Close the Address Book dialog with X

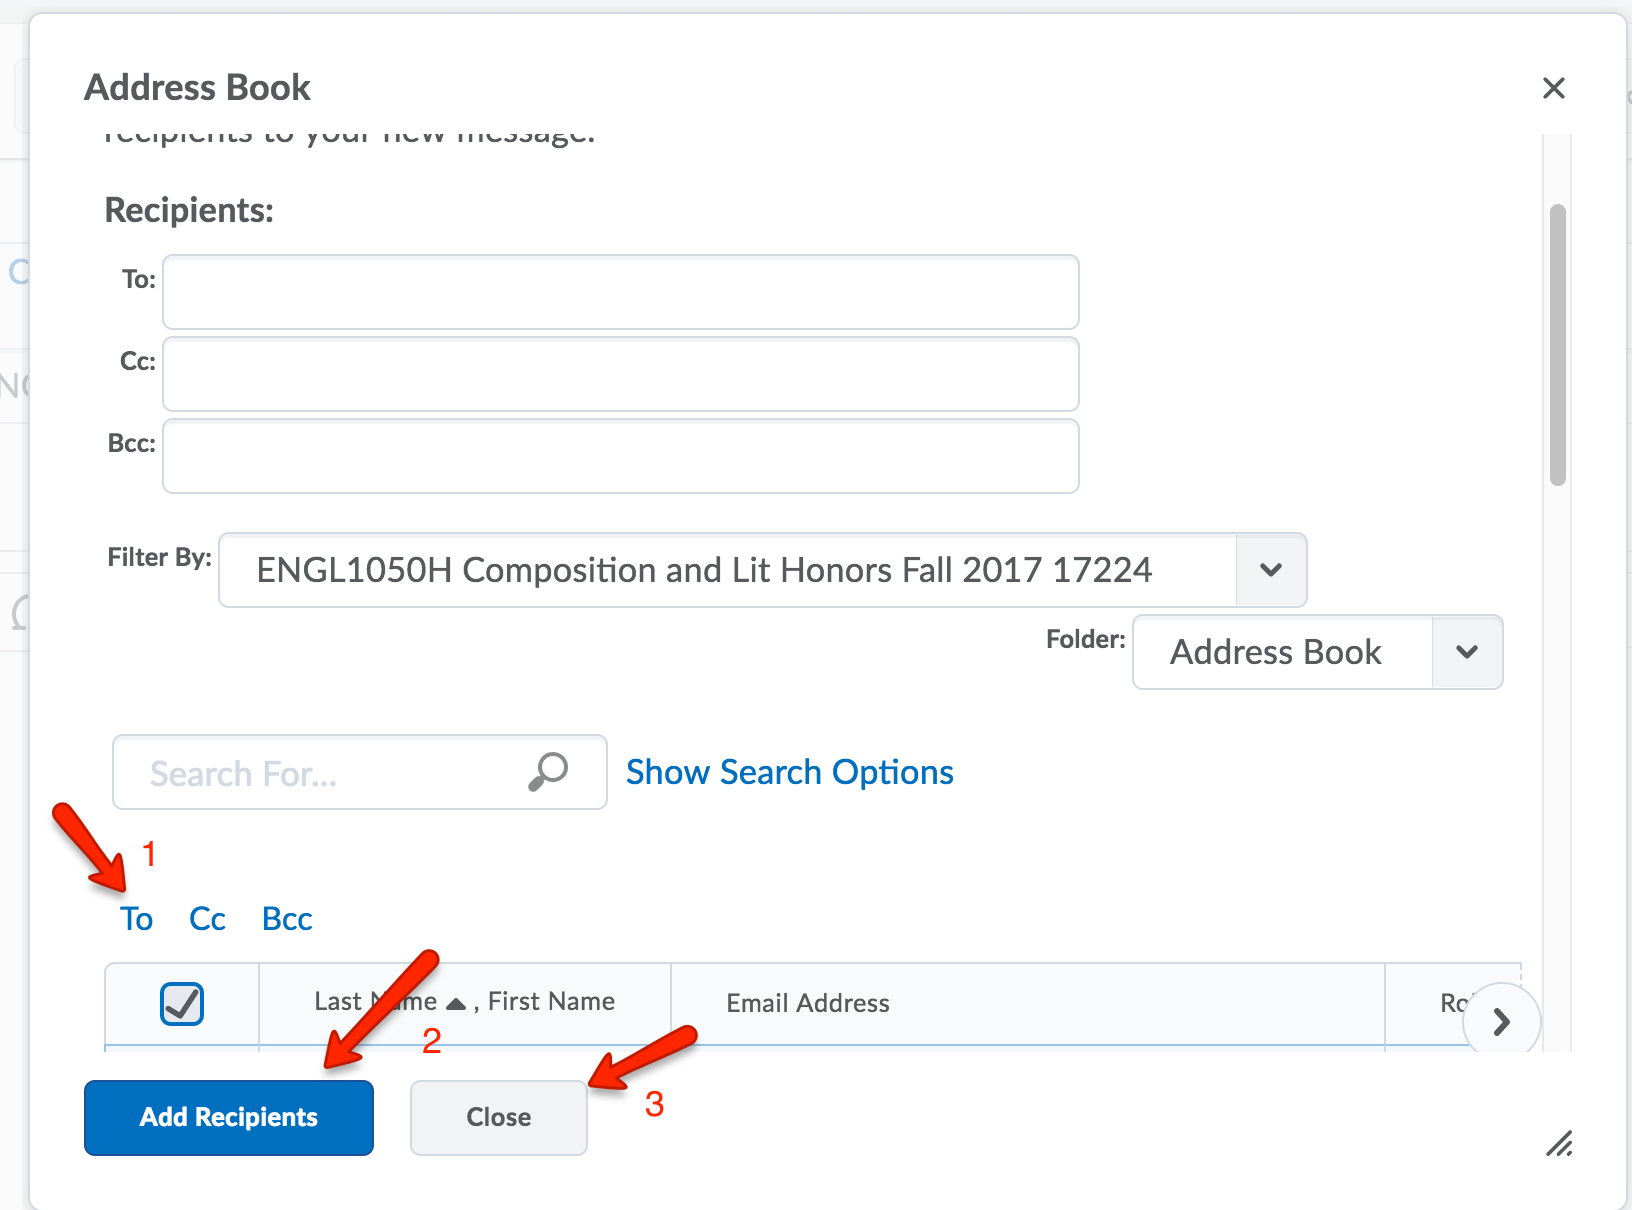point(1553,88)
